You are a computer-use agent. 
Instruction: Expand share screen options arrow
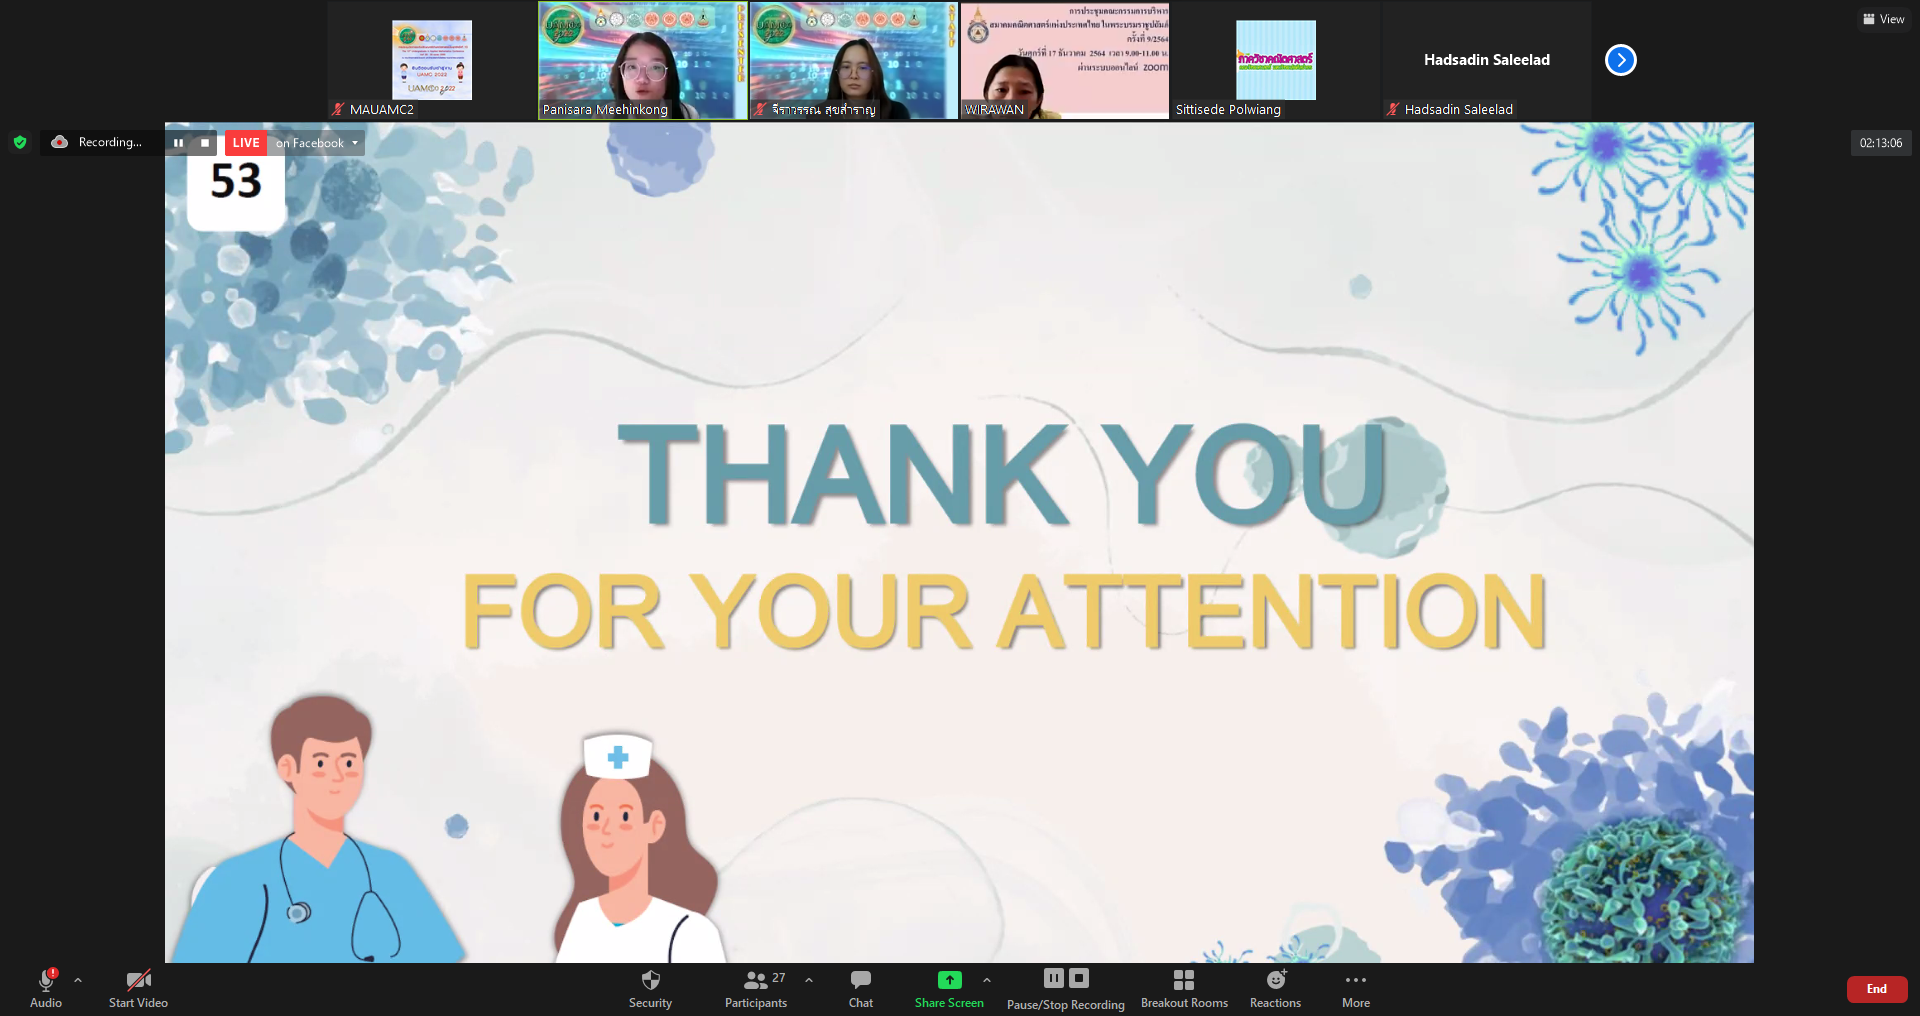(x=987, y=980)
